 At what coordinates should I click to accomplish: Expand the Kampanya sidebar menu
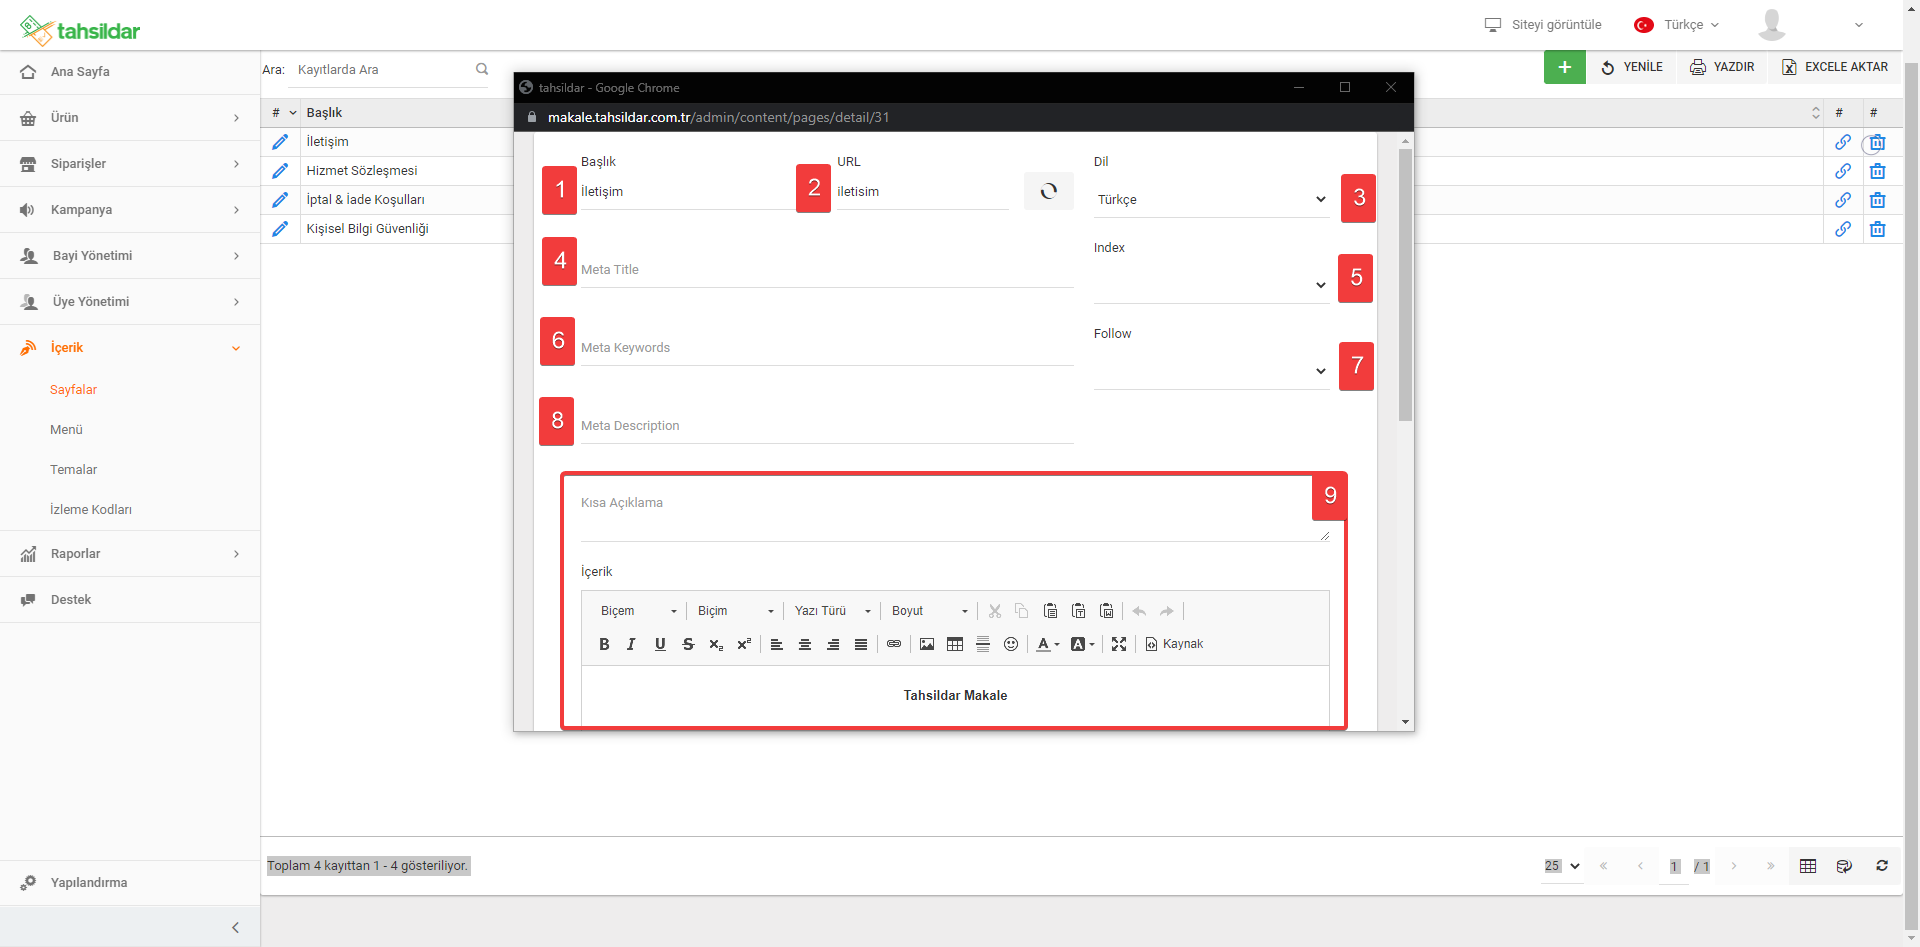click(x=130, y=210)
